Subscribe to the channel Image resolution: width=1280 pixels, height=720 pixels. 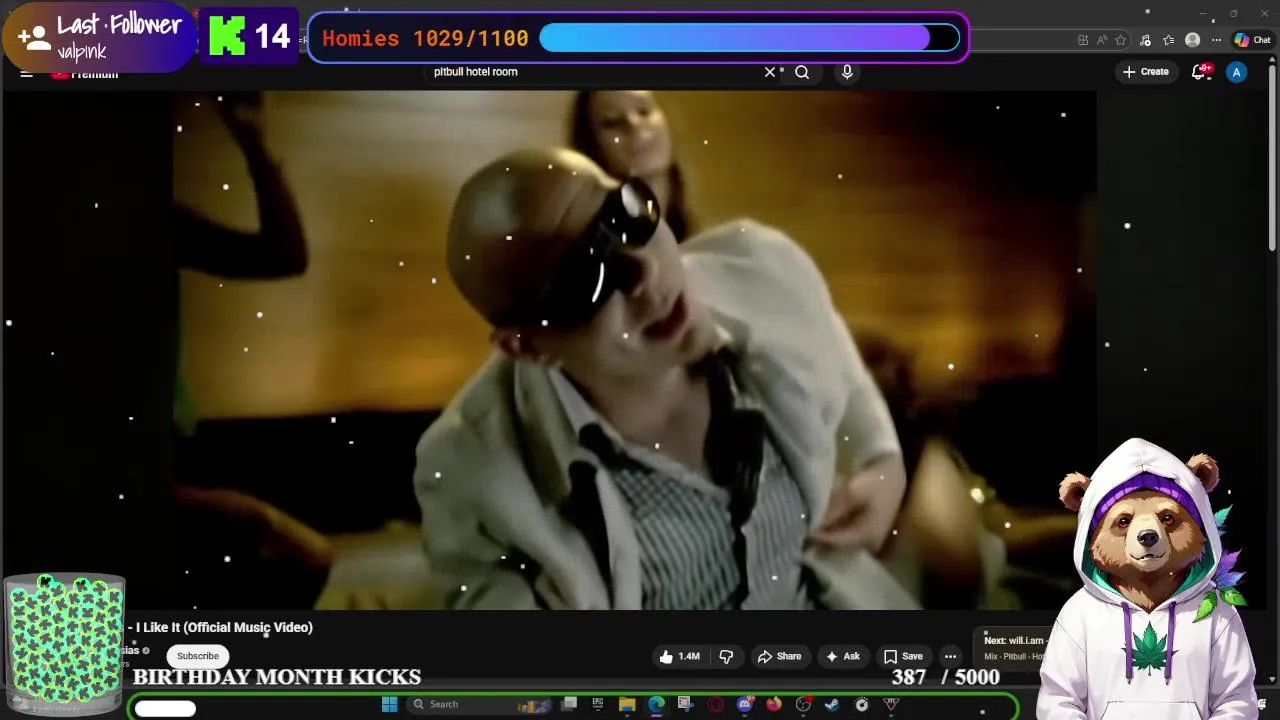click(x=198, y=656)
